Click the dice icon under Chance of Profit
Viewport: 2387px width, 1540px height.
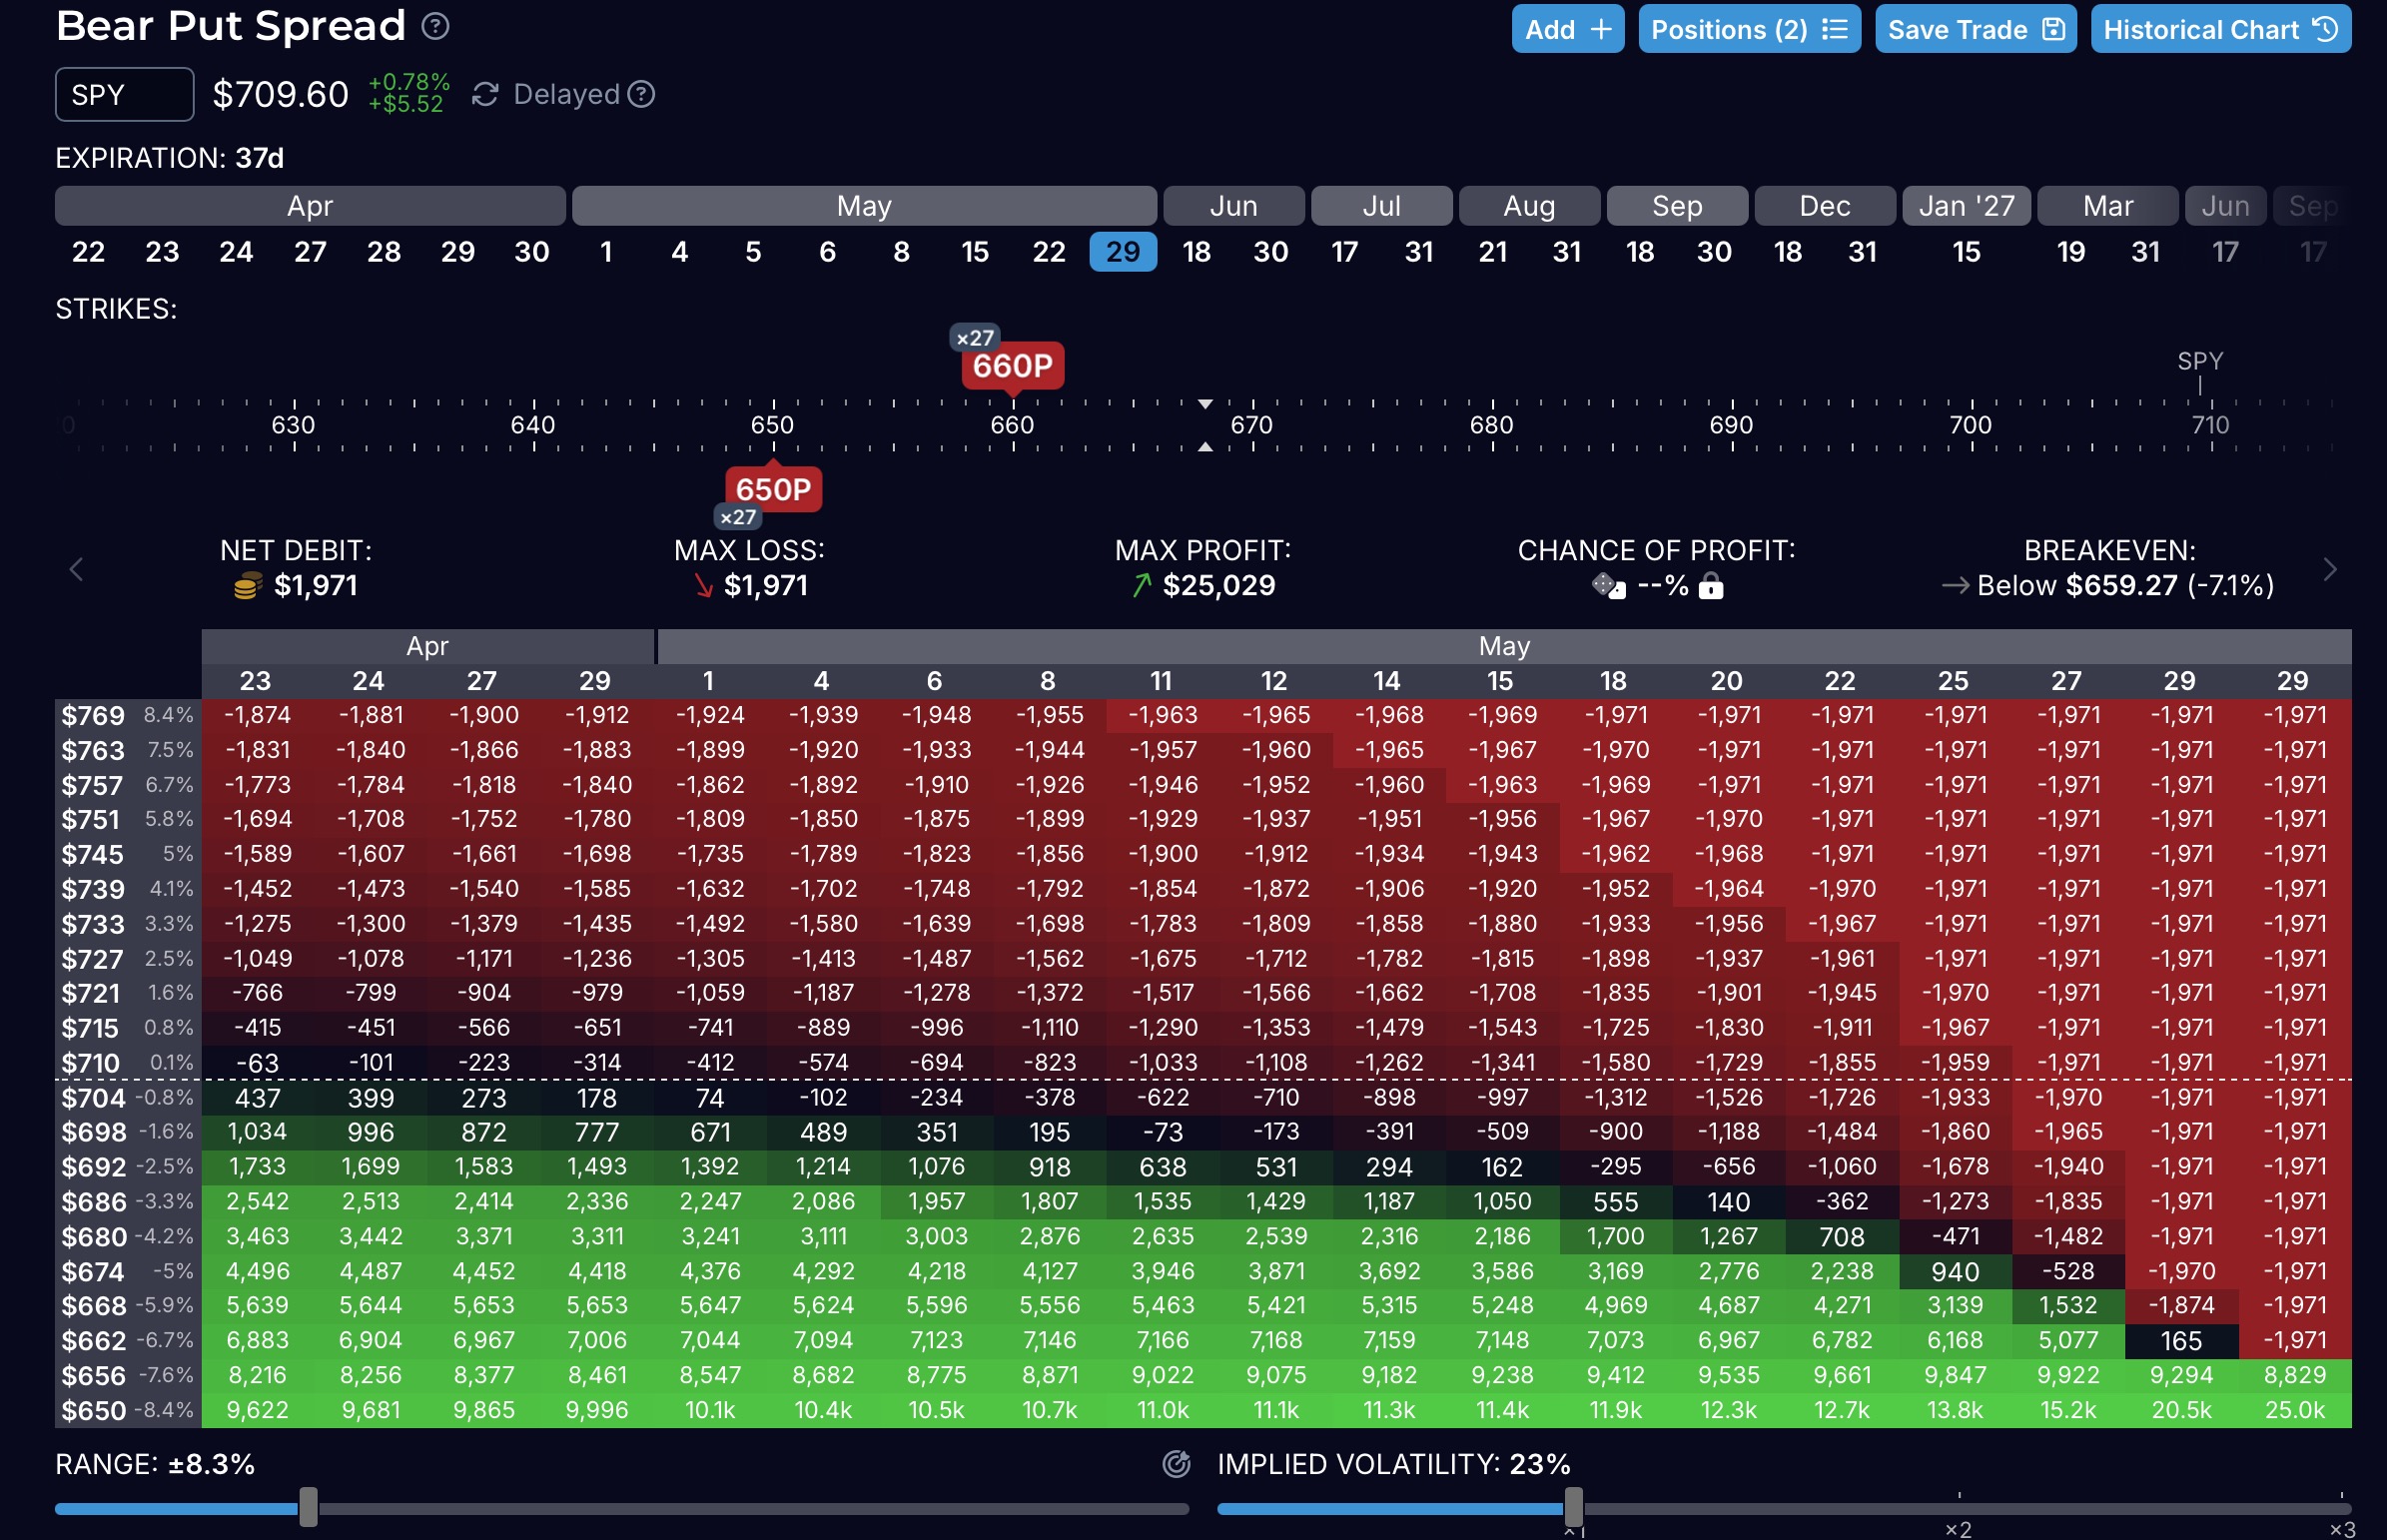pos(1608,586)
